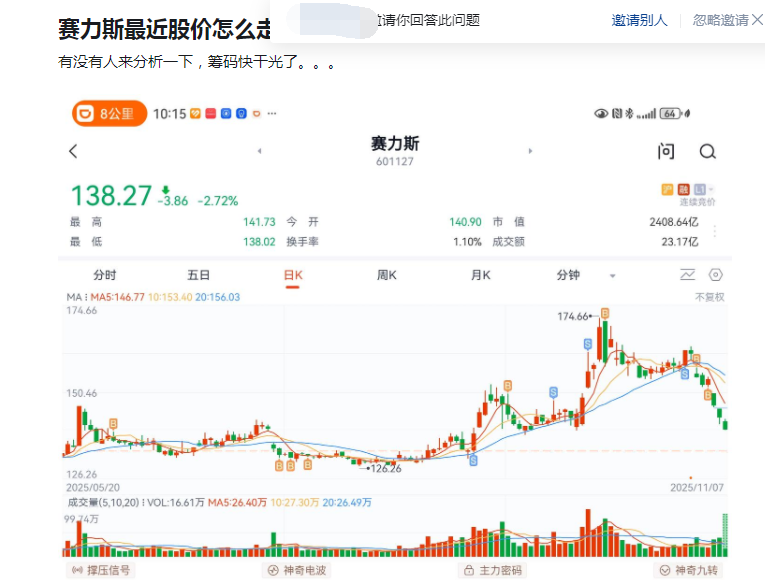Click the 138.27 current price
Image resolution: width=765 pixels, height=580 pixels.
(x=111, y=196)
